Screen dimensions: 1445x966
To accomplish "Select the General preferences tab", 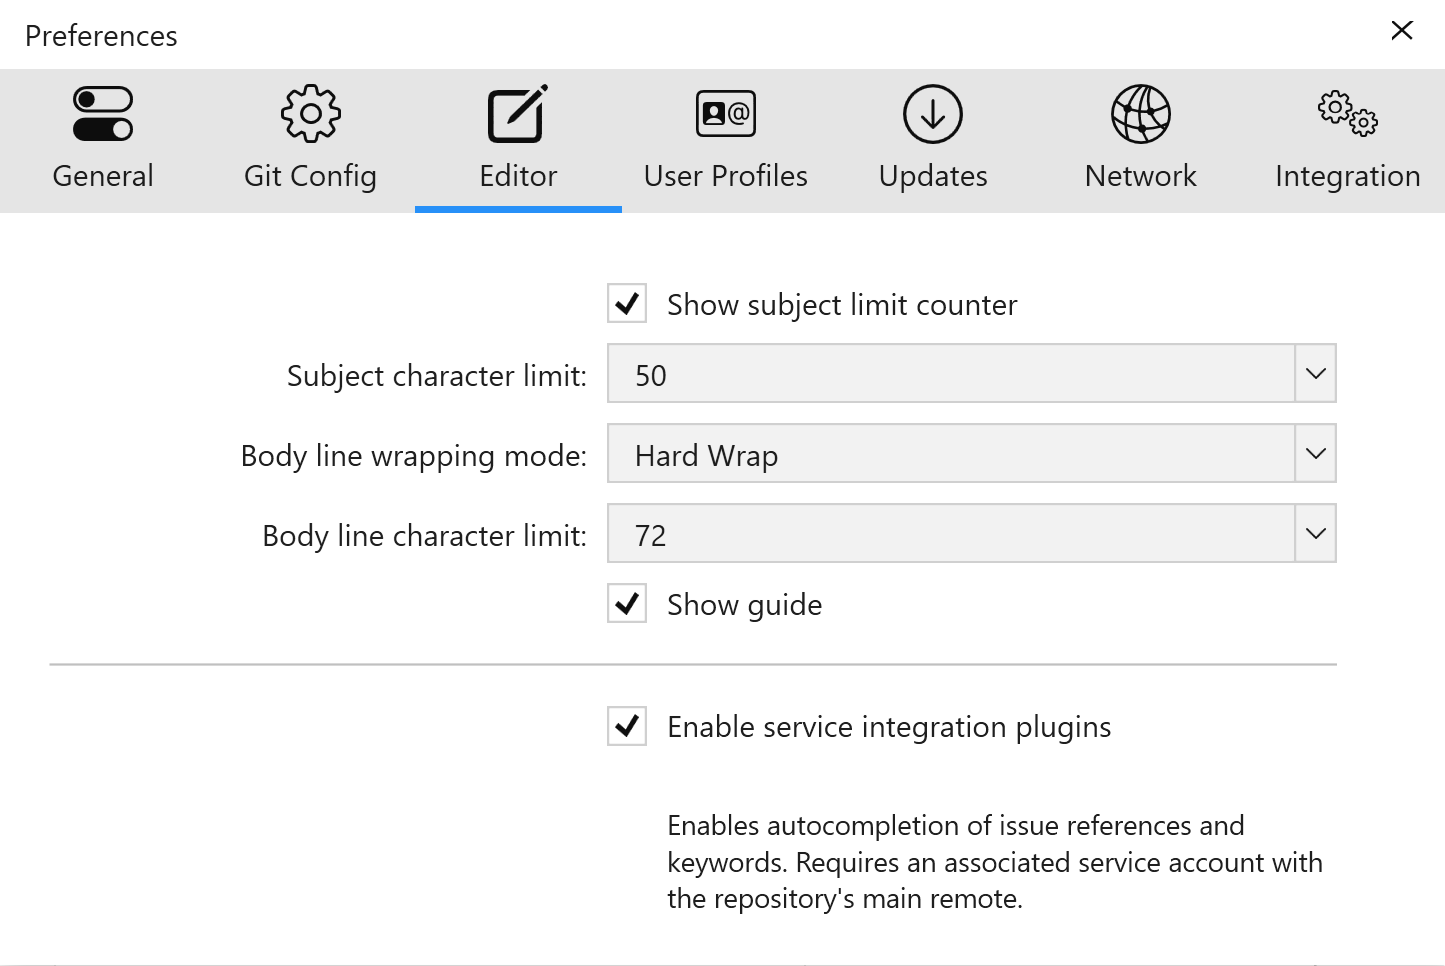I will pyautogui.click(x=103, y=140).
